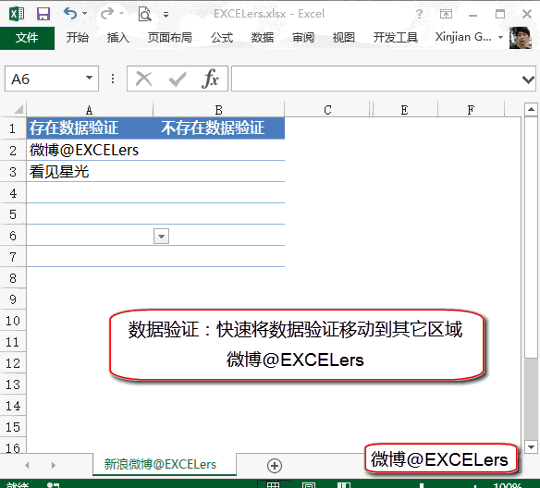540x488 pixels.
Task: Select the row 6 header
Action: point(13,235)
